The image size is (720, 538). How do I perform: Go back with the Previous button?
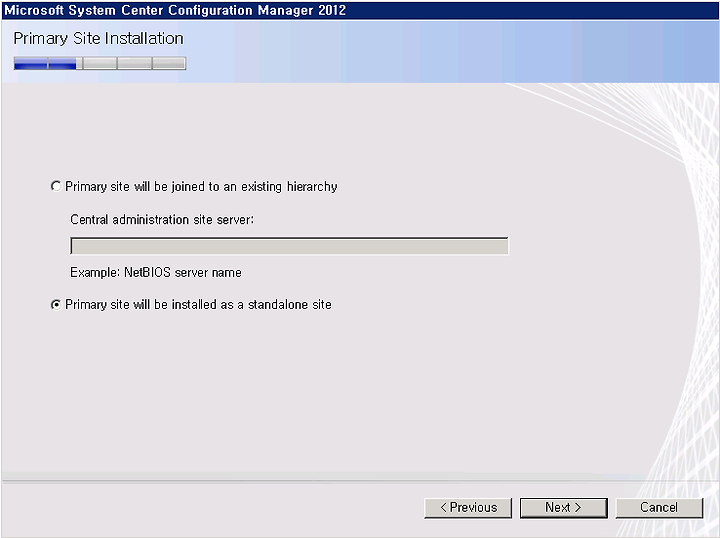tap(468, 508)
